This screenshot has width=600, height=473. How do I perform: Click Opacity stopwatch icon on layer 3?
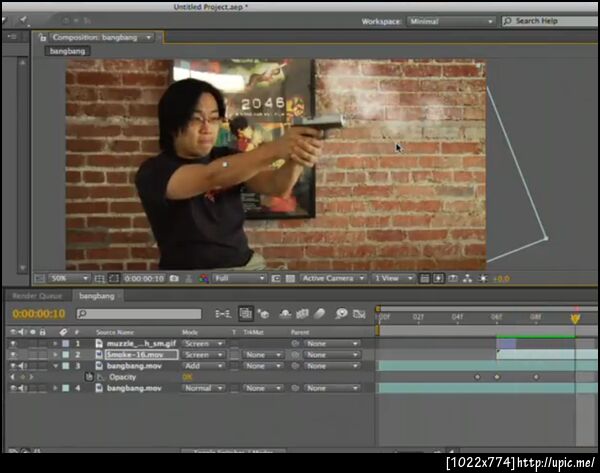click(x=89, y=377)
